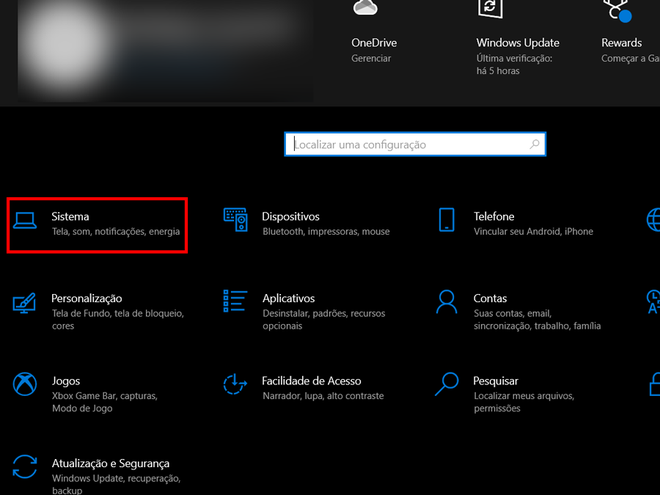Viewport: 660px width, 495px height.
Task: Click the Rewards label at top
Action: [622, 43]
